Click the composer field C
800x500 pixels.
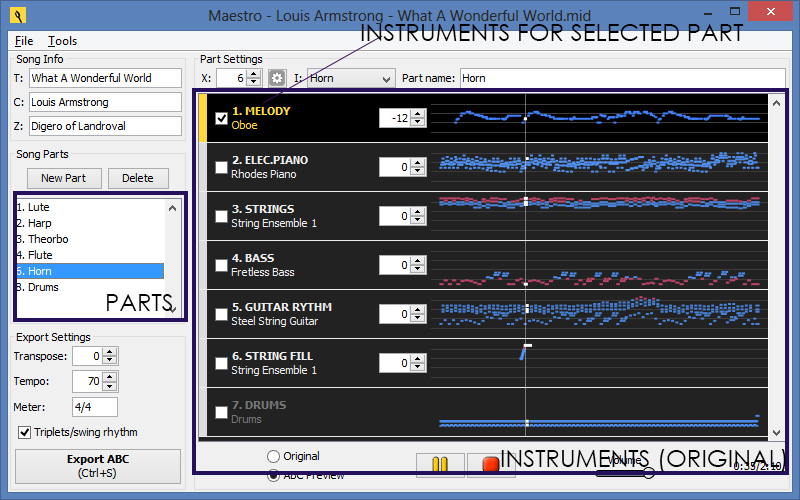[x=105, y=102]
